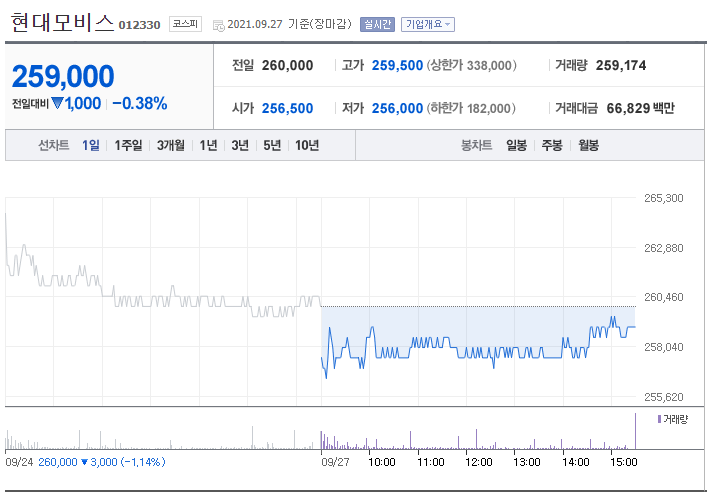Viewport: 707px width, 492px height.
Task: Click the 시가 value 256,500
Action: [287, 108]
